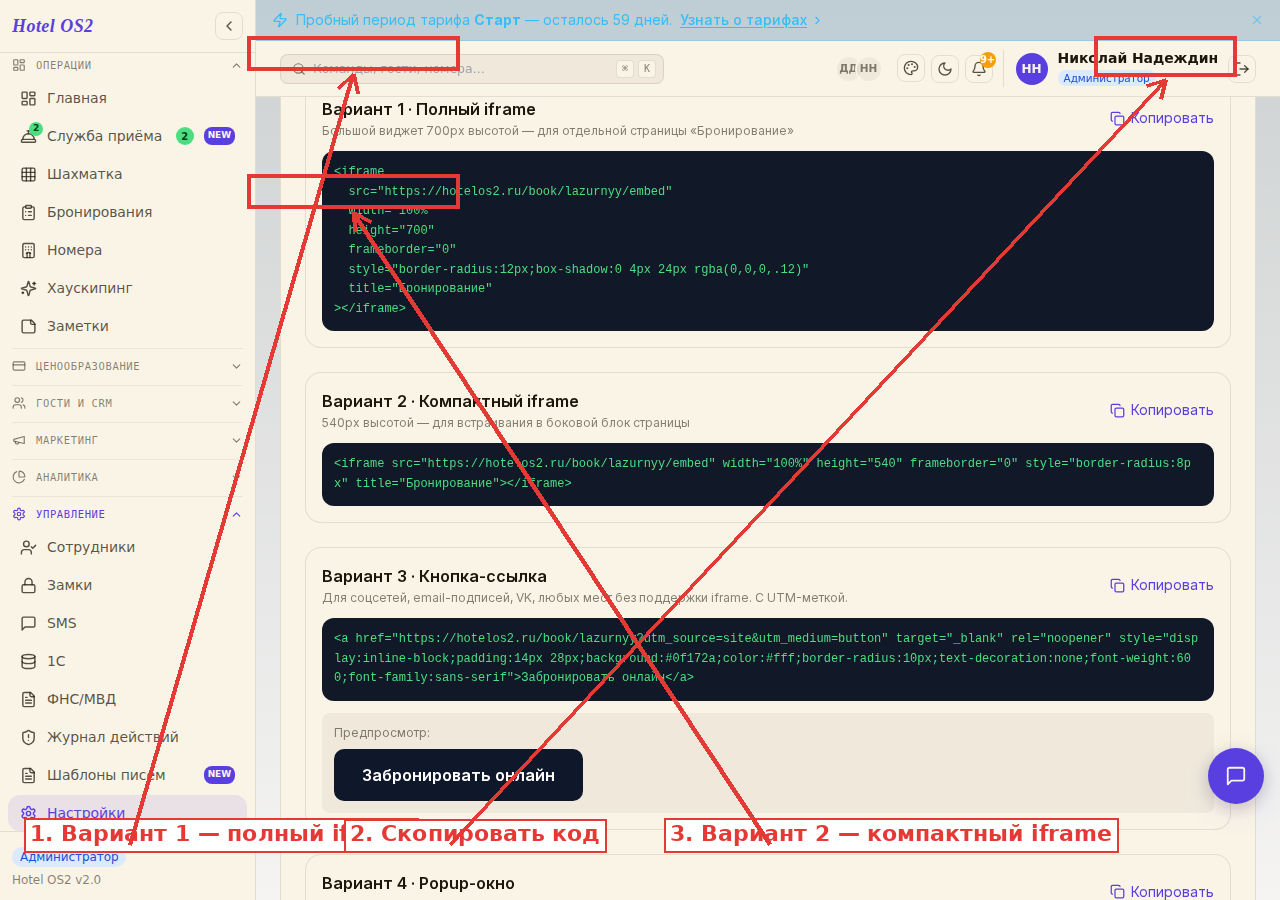Screen dimensions: 1280x900
Task: Expand the Гости и CRM section
Action: (x=127, y=403)
